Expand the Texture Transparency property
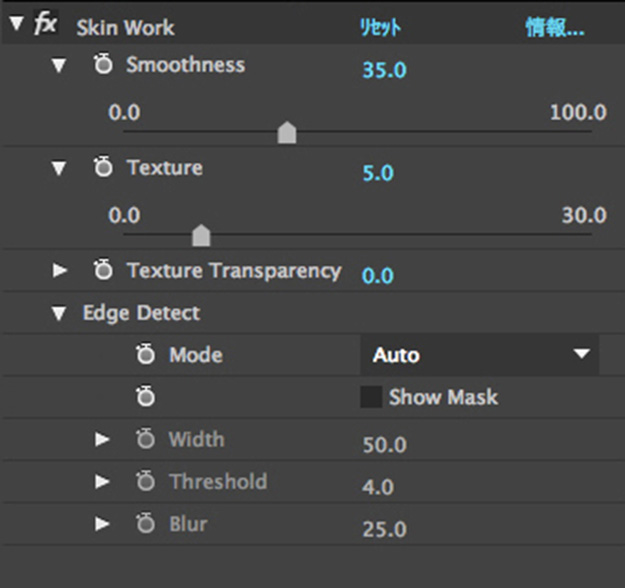This screenshot has height=588, width=625. click(59, 271)
